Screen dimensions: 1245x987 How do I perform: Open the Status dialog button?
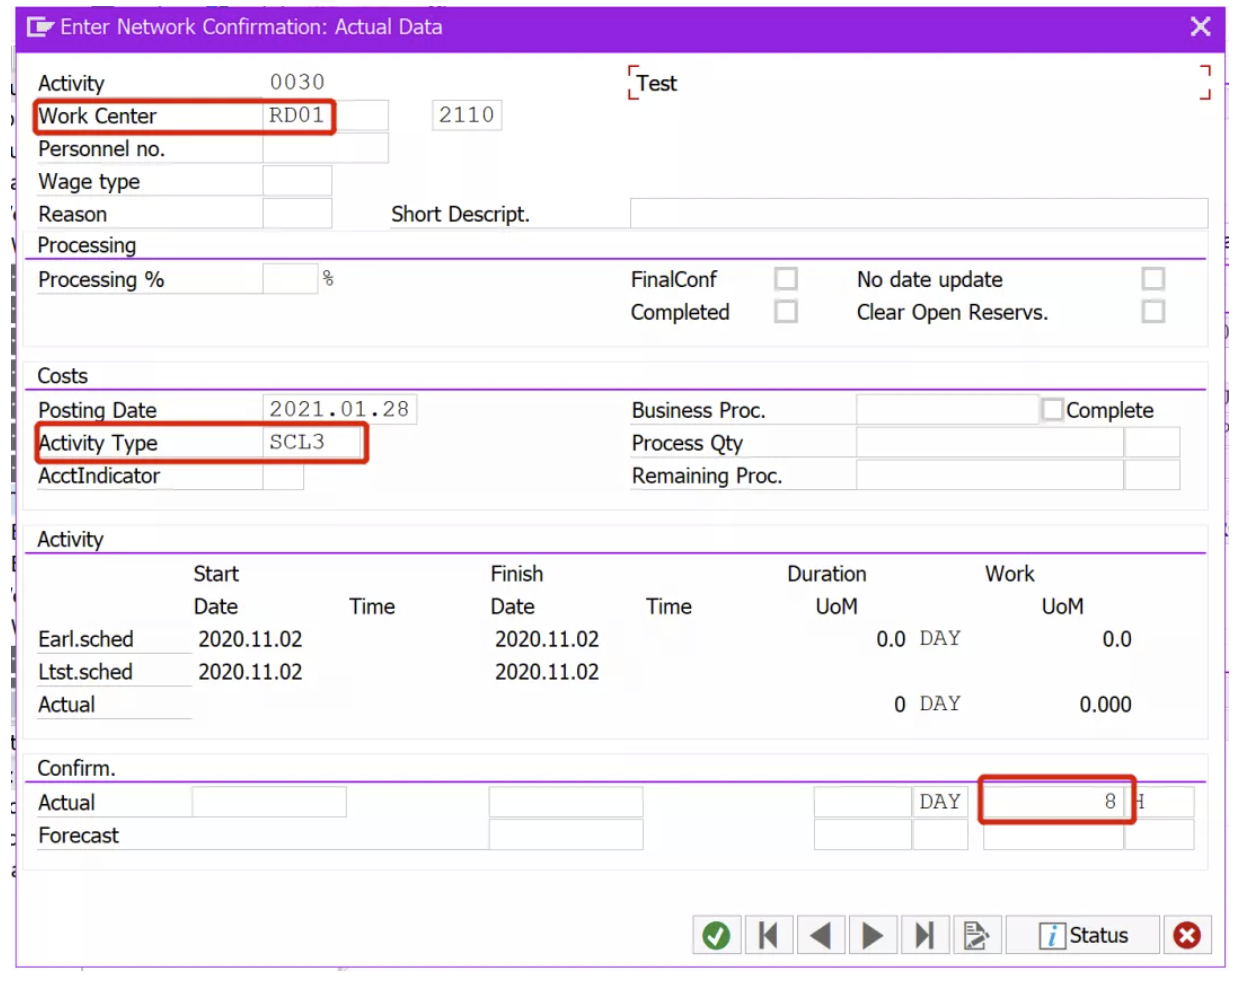tap(1083, 935)
